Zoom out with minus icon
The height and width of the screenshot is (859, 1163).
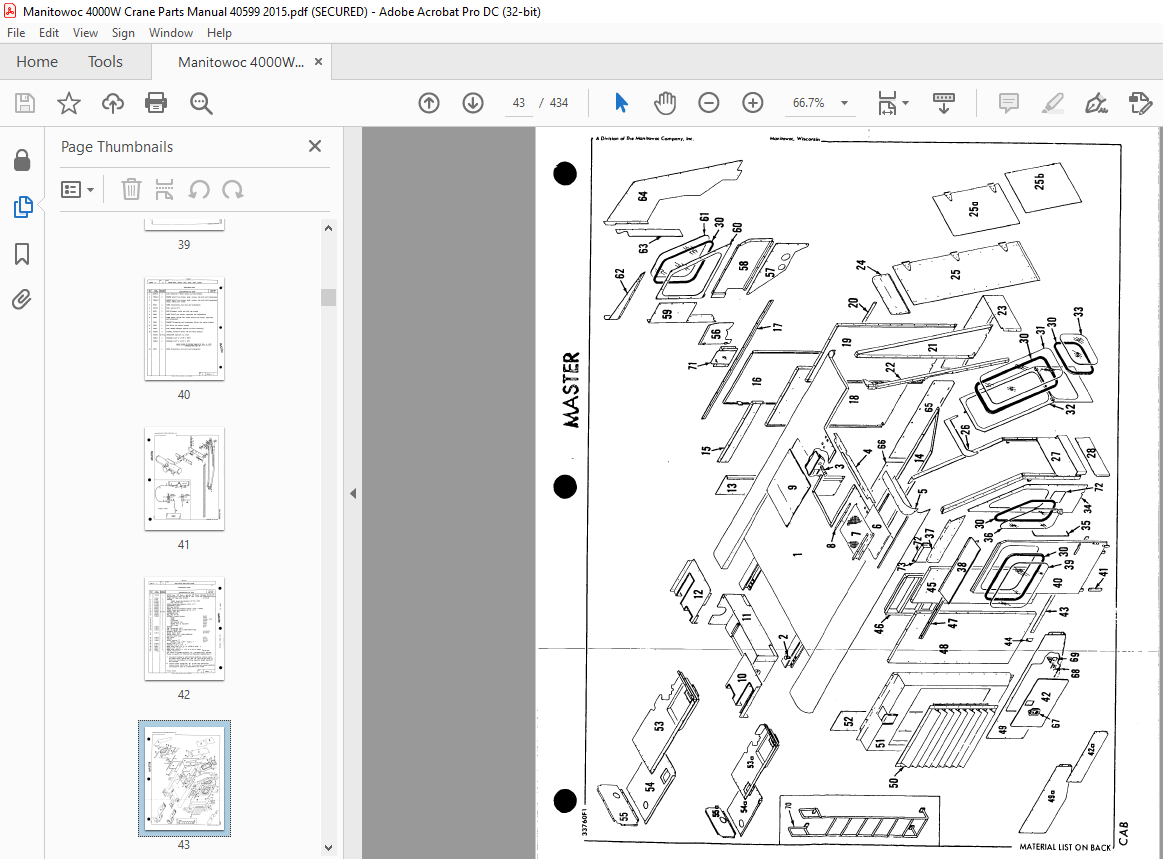click(x=708, y=103)
